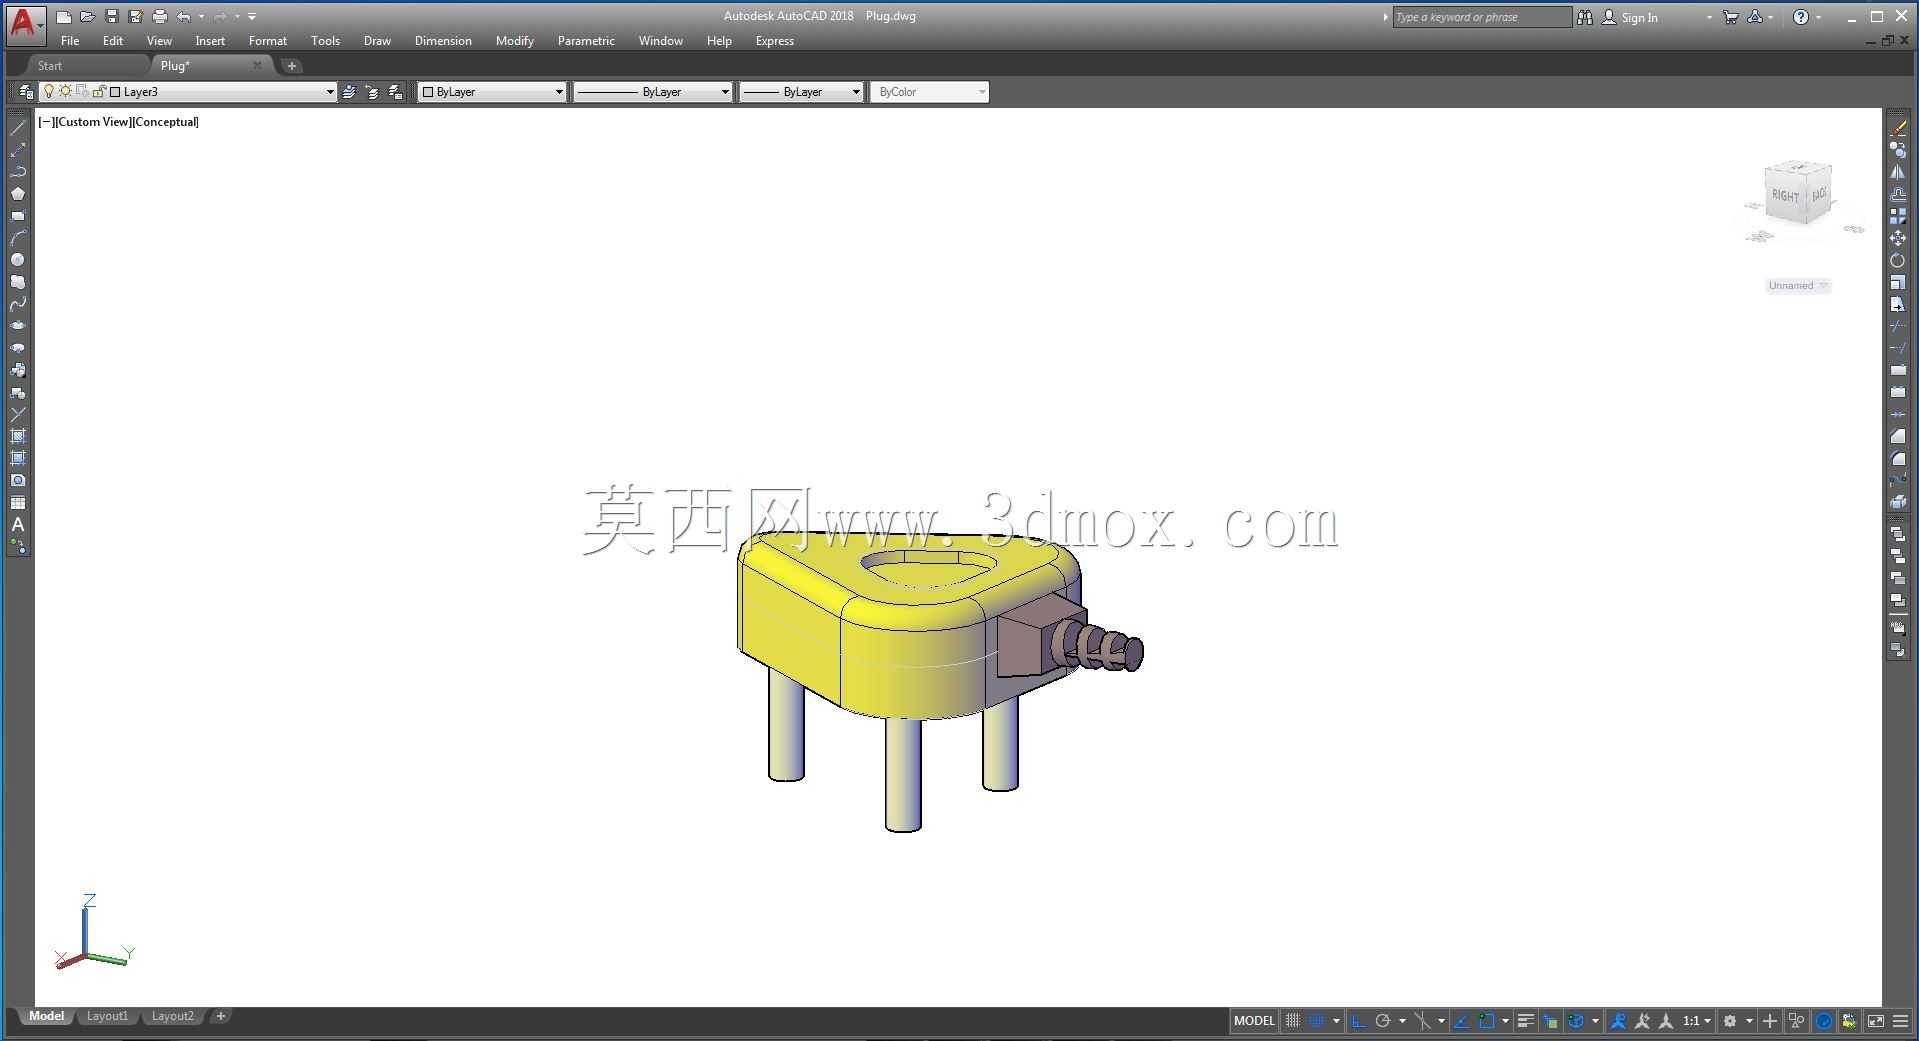Image resolution: width=1919 pixels, height=1041 pixels.
Task: Click the new drawing tab plus button
Action: tap(292, 66)
